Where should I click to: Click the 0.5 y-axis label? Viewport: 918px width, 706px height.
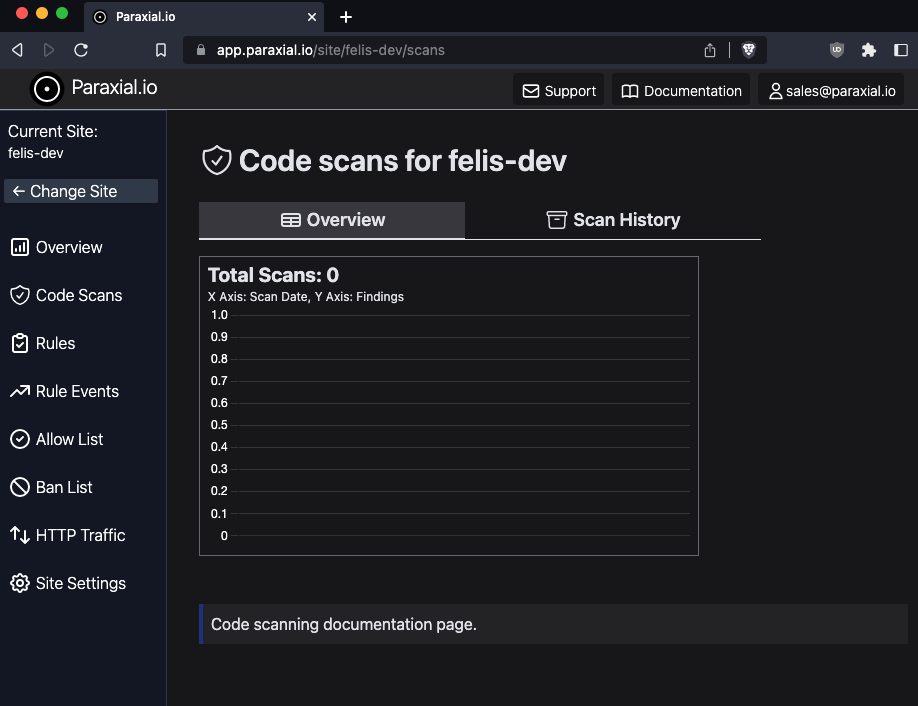tap(219, 425)
